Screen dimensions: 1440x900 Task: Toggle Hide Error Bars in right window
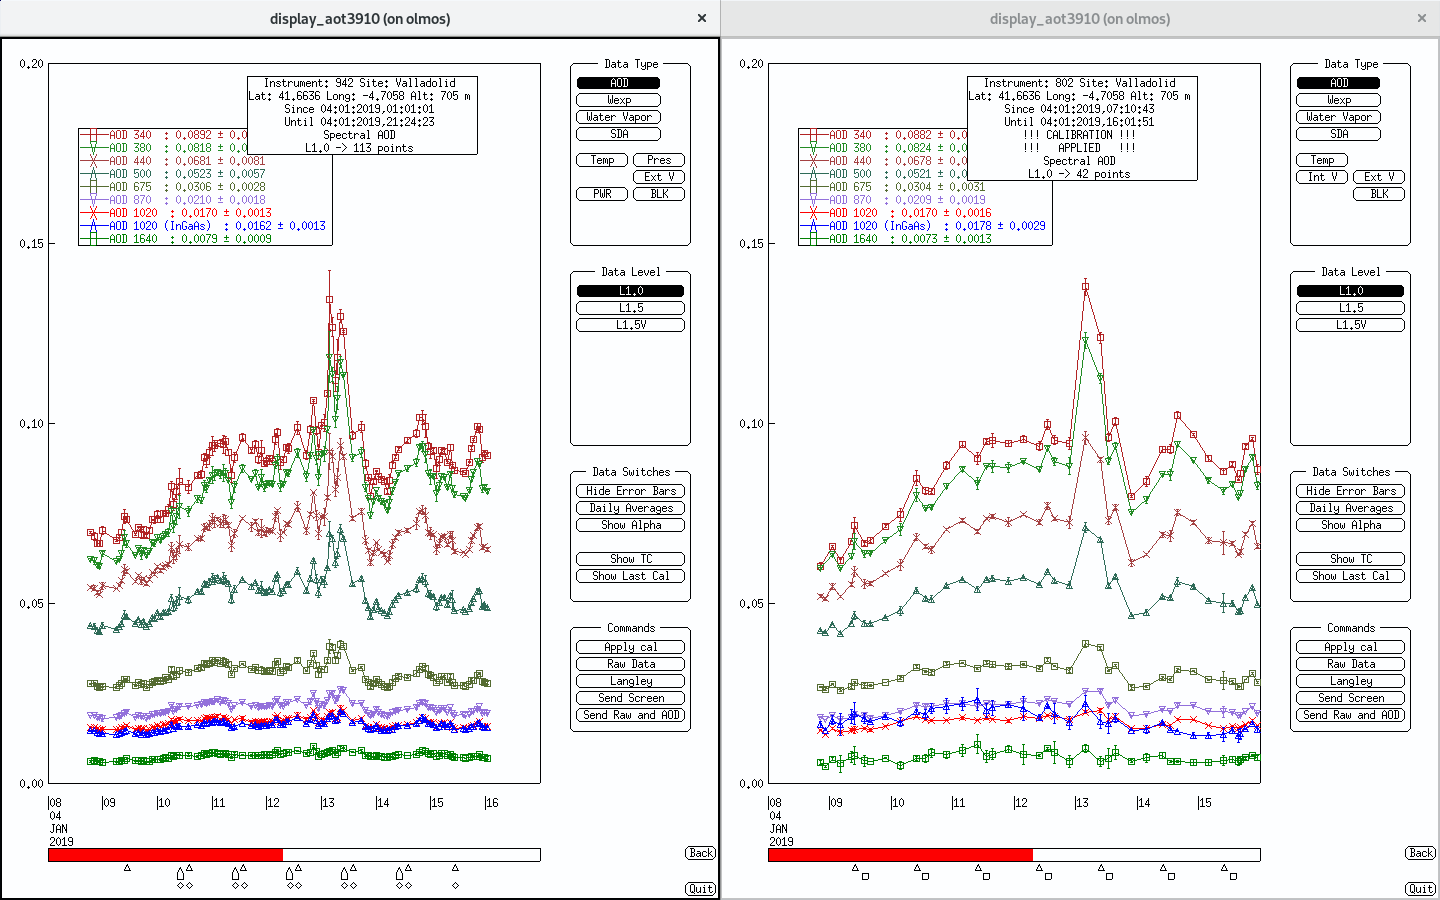(x=1350, y=491)
